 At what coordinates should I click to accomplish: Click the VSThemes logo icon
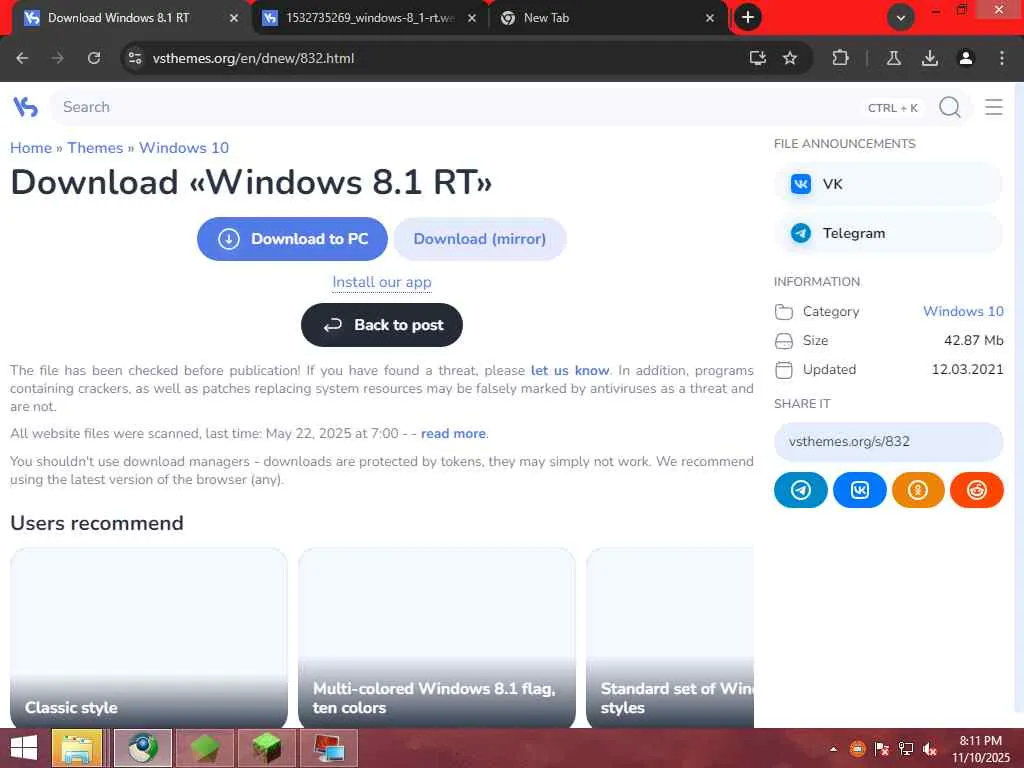25,106
